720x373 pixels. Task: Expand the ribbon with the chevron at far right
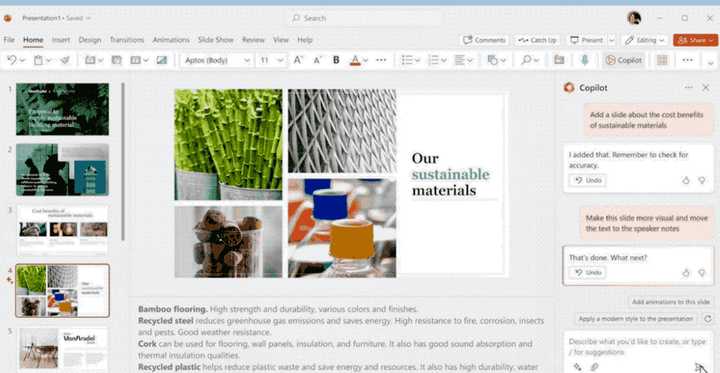(x=711, y=63)
